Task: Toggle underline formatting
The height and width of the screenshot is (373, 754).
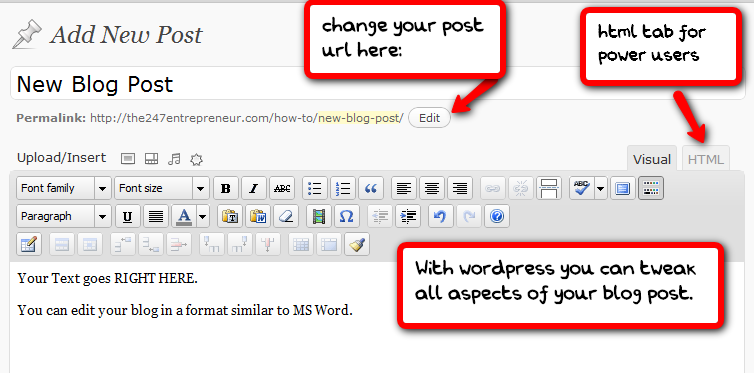Action: tap(127, 216)
